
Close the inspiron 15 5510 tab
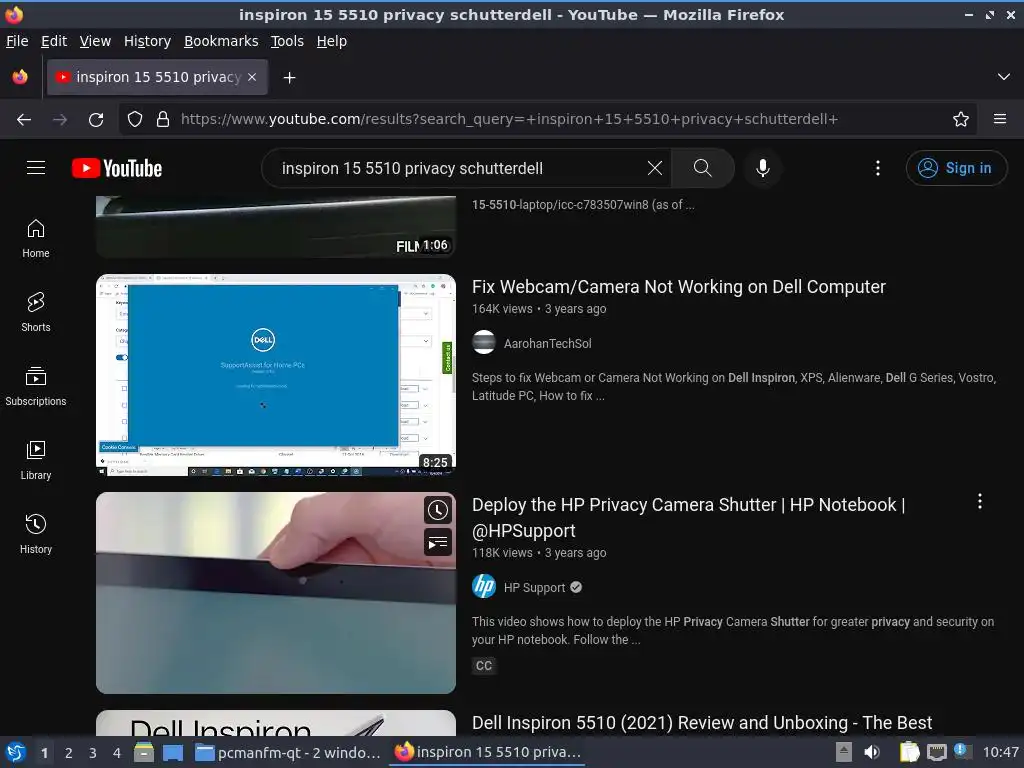click(x=252, y=77)
